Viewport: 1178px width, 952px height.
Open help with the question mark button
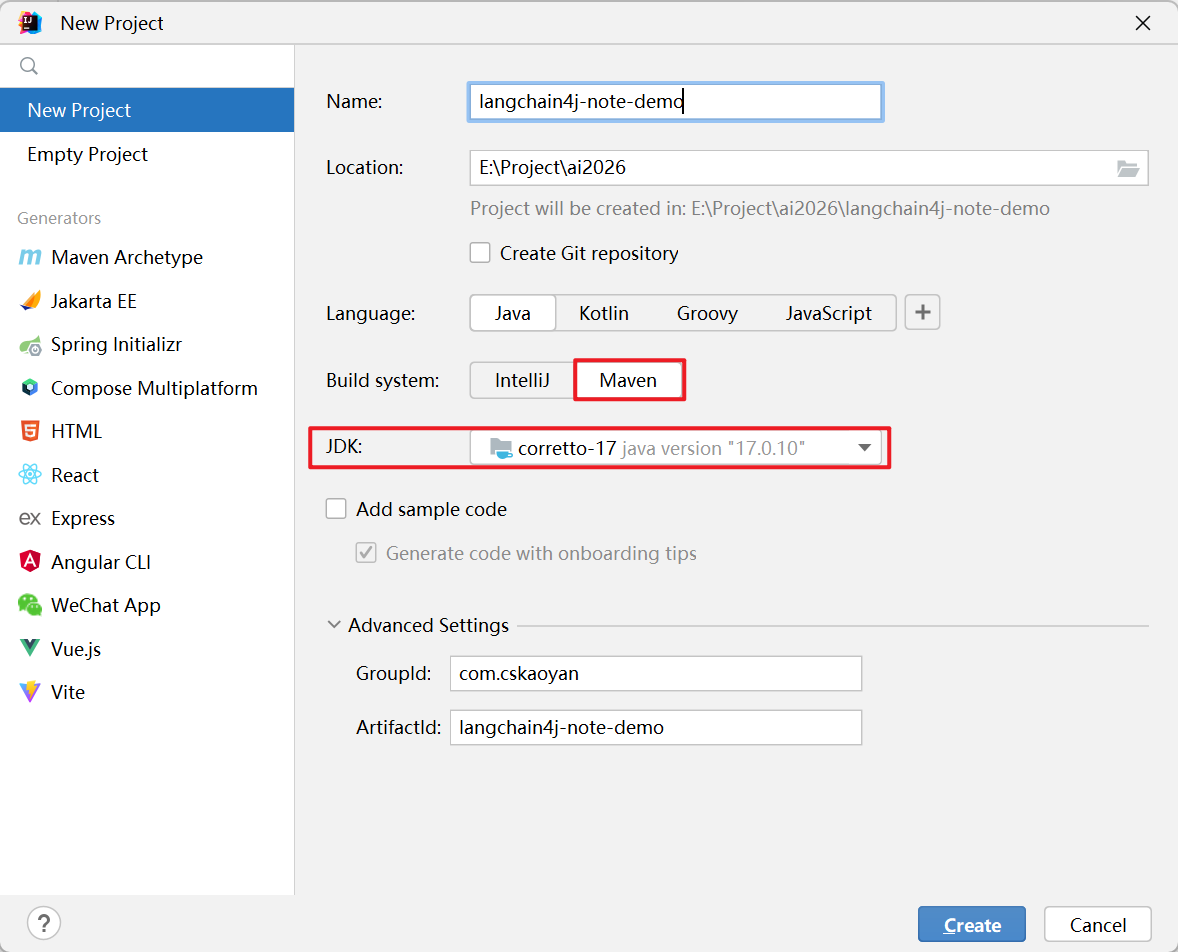pyautogui.click(x=44, y=923)
